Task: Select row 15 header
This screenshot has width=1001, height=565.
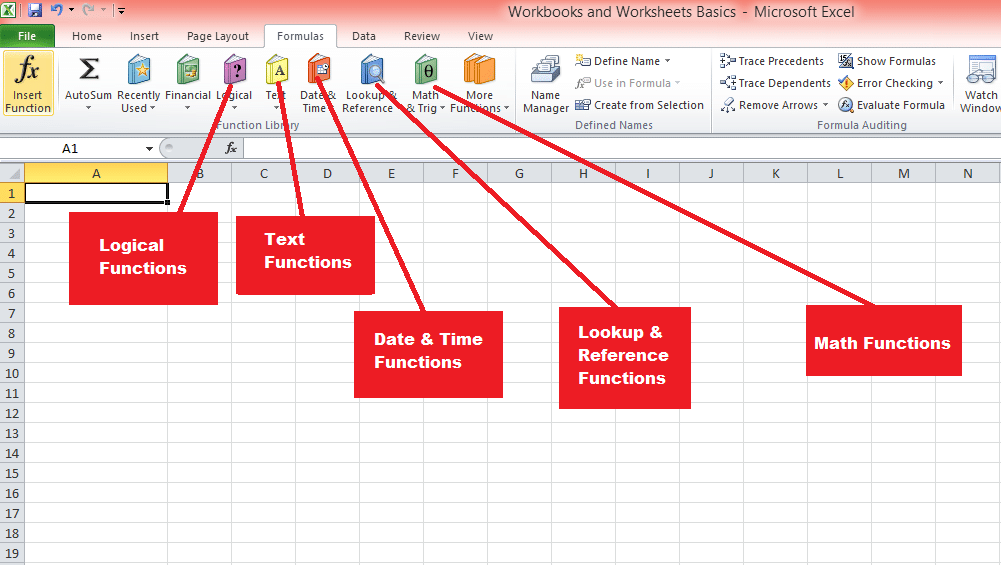Action: click(x=12, y=473)
